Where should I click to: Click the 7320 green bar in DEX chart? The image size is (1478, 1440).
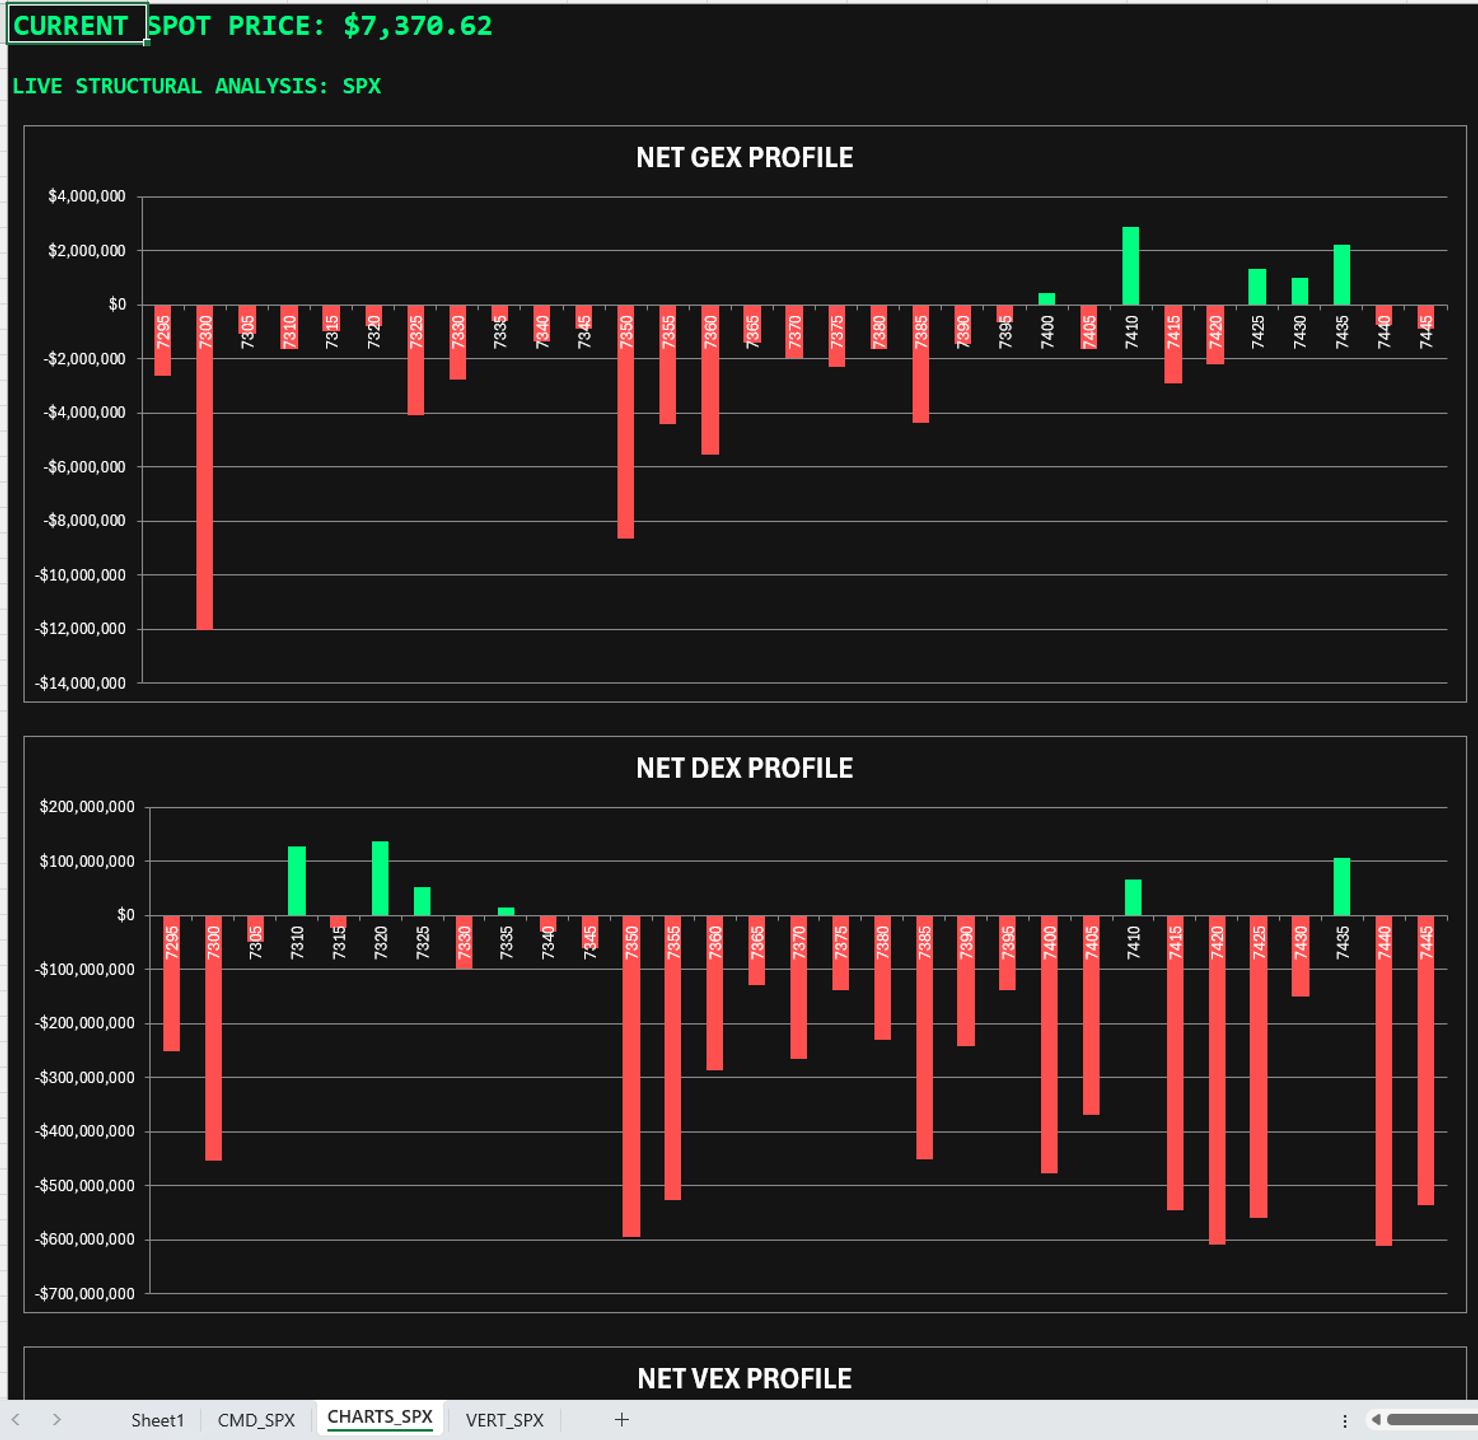(x=380, y=878)
